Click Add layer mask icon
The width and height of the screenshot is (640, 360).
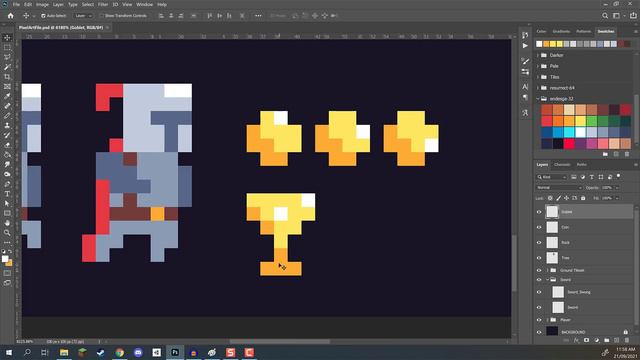tap(587, 340)
